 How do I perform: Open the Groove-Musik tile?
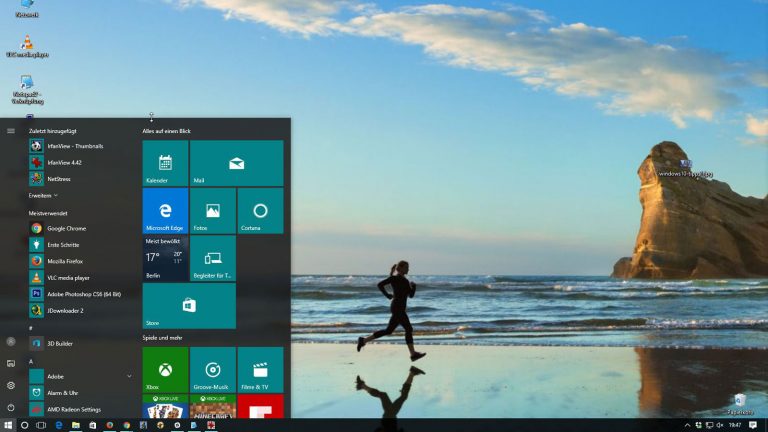(x=213, y=370)
